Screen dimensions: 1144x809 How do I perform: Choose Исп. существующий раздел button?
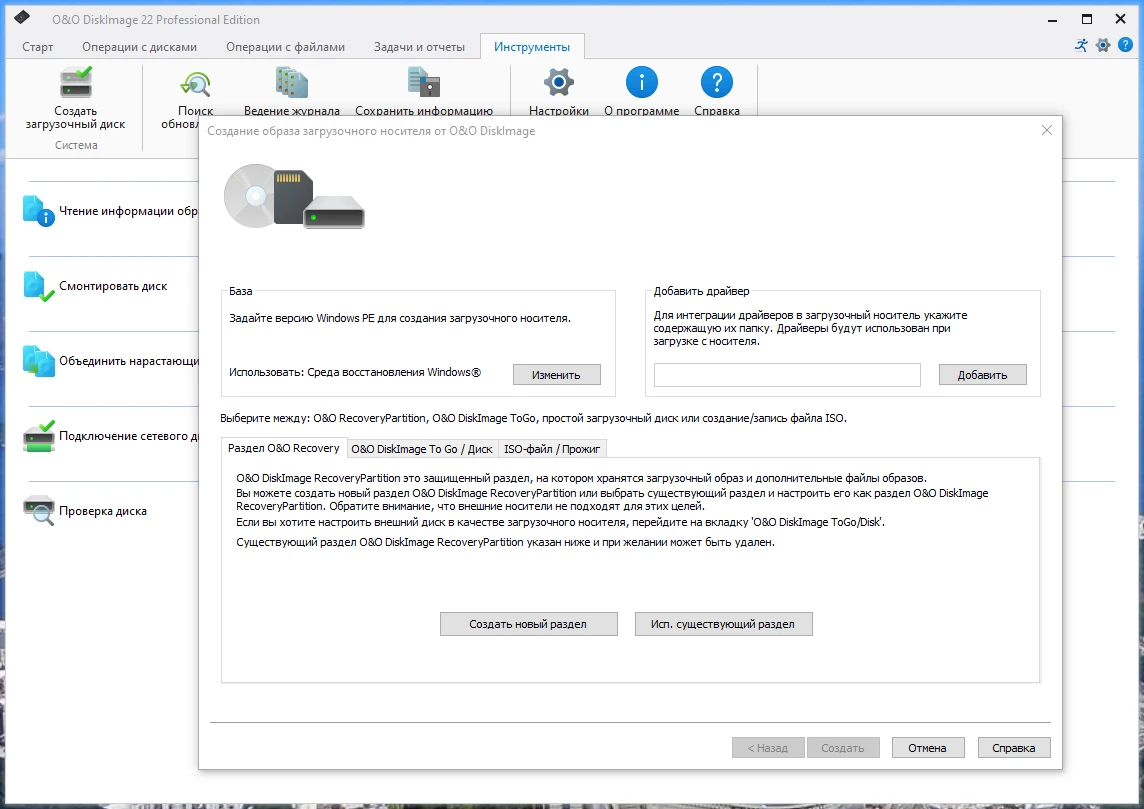coord(723,624)
